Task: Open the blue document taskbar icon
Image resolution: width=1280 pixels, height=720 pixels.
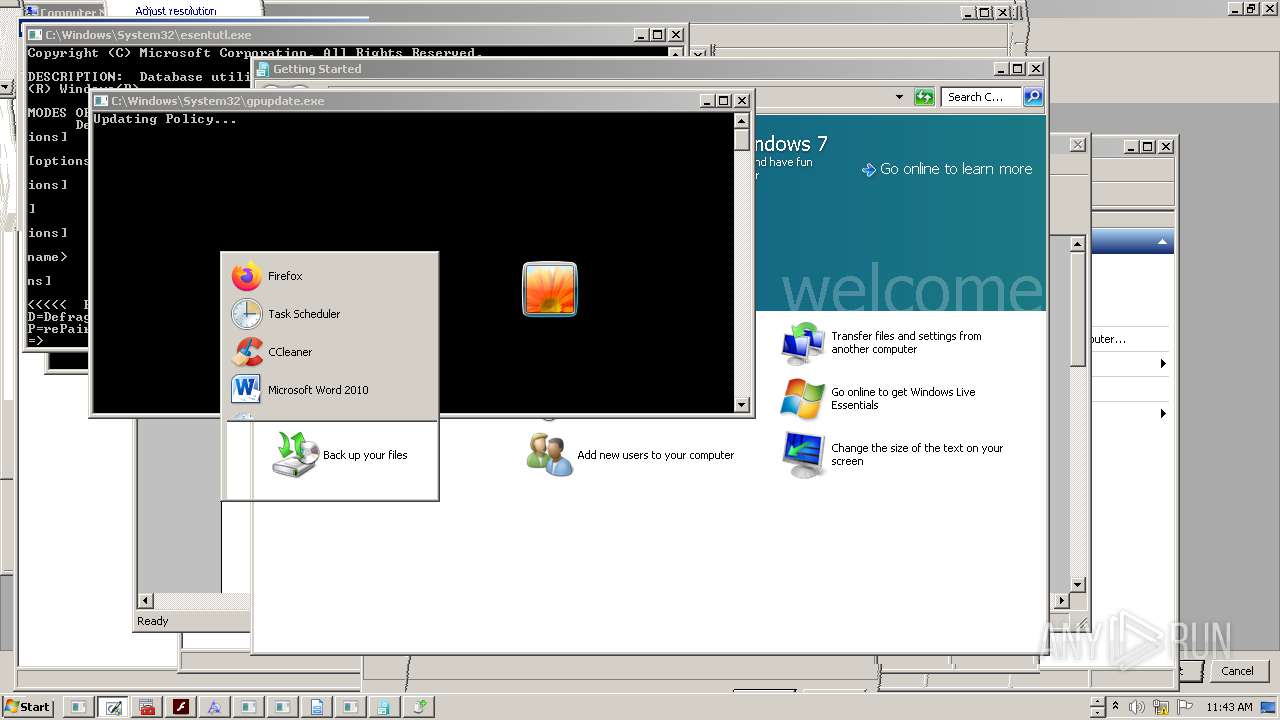Action: (x=316, y=707)
